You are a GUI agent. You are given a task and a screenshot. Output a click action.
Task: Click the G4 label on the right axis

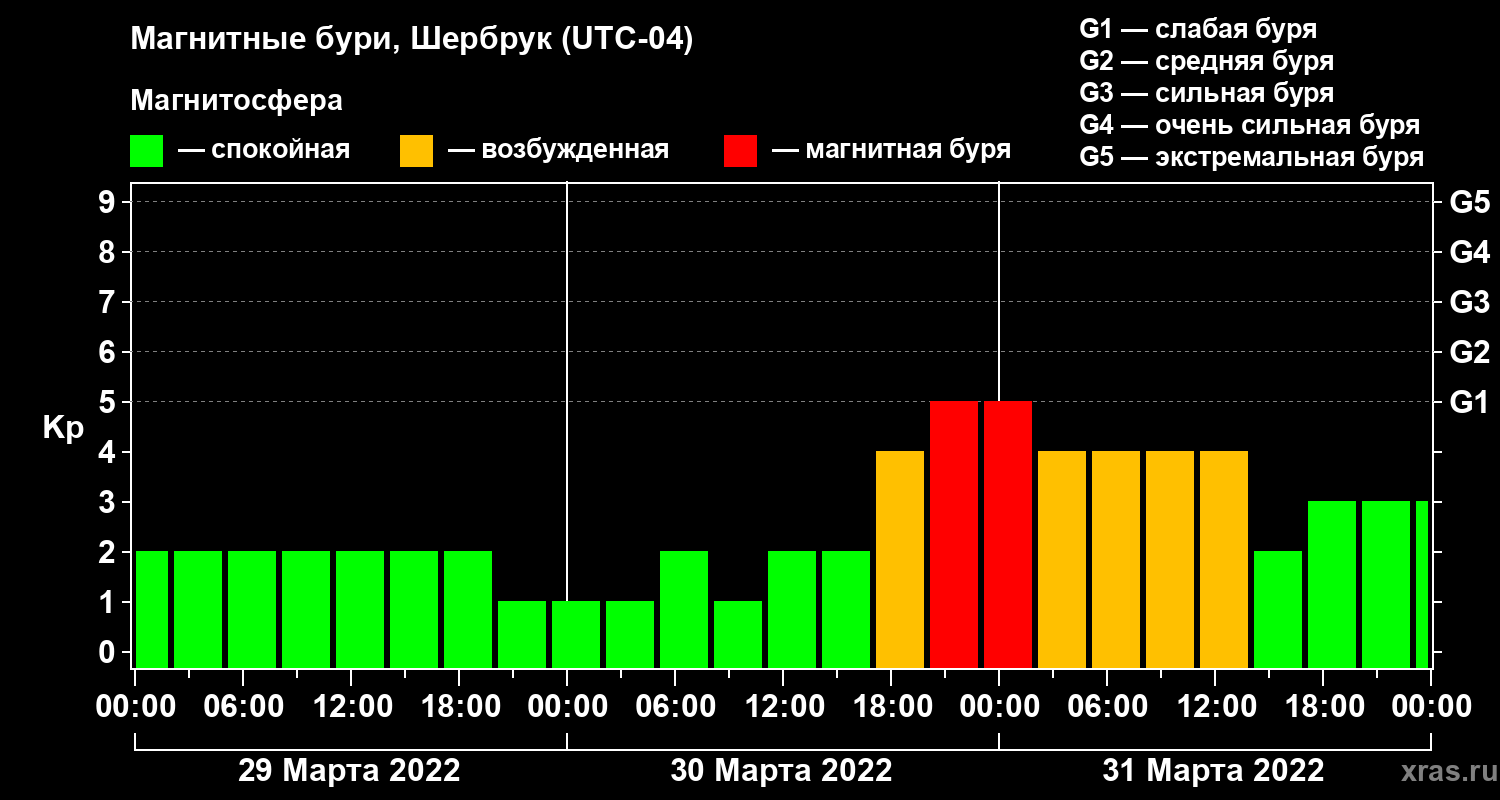[1469, 252]
